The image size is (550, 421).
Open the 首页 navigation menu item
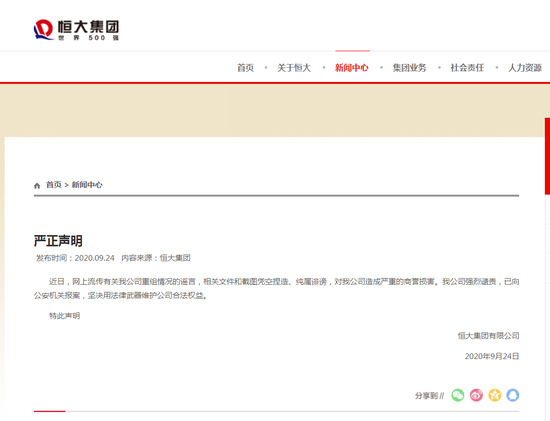245,67
